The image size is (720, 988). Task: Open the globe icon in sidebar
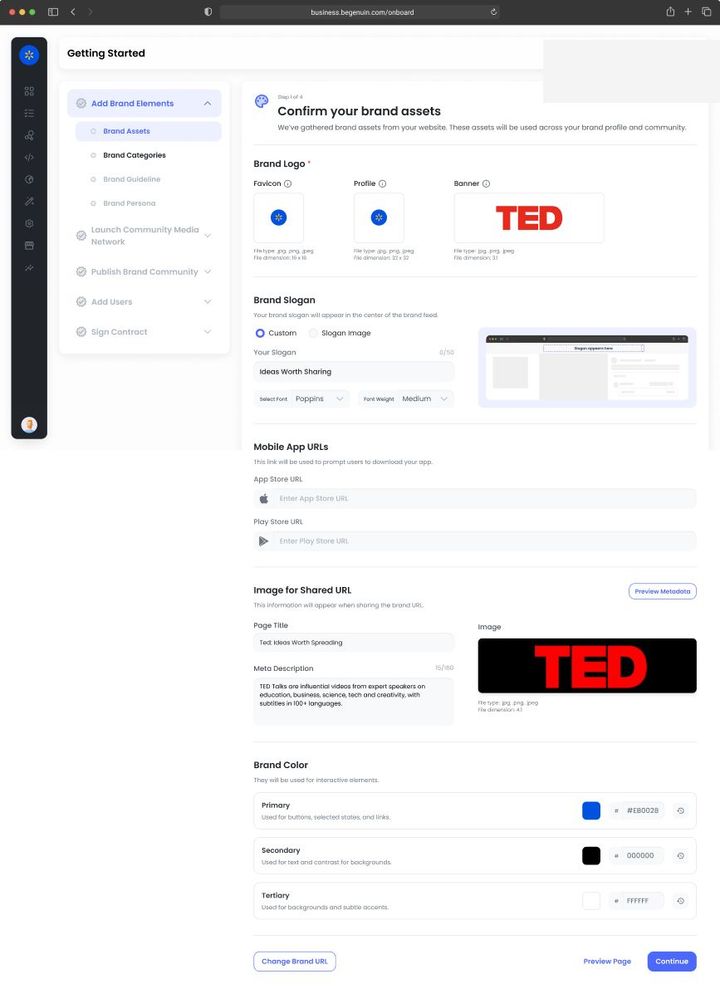coord(29,180)
